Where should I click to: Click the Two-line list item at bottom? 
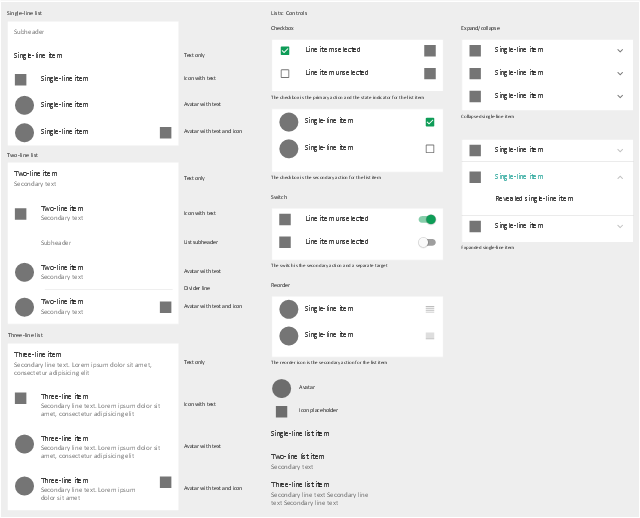(297, 457)
